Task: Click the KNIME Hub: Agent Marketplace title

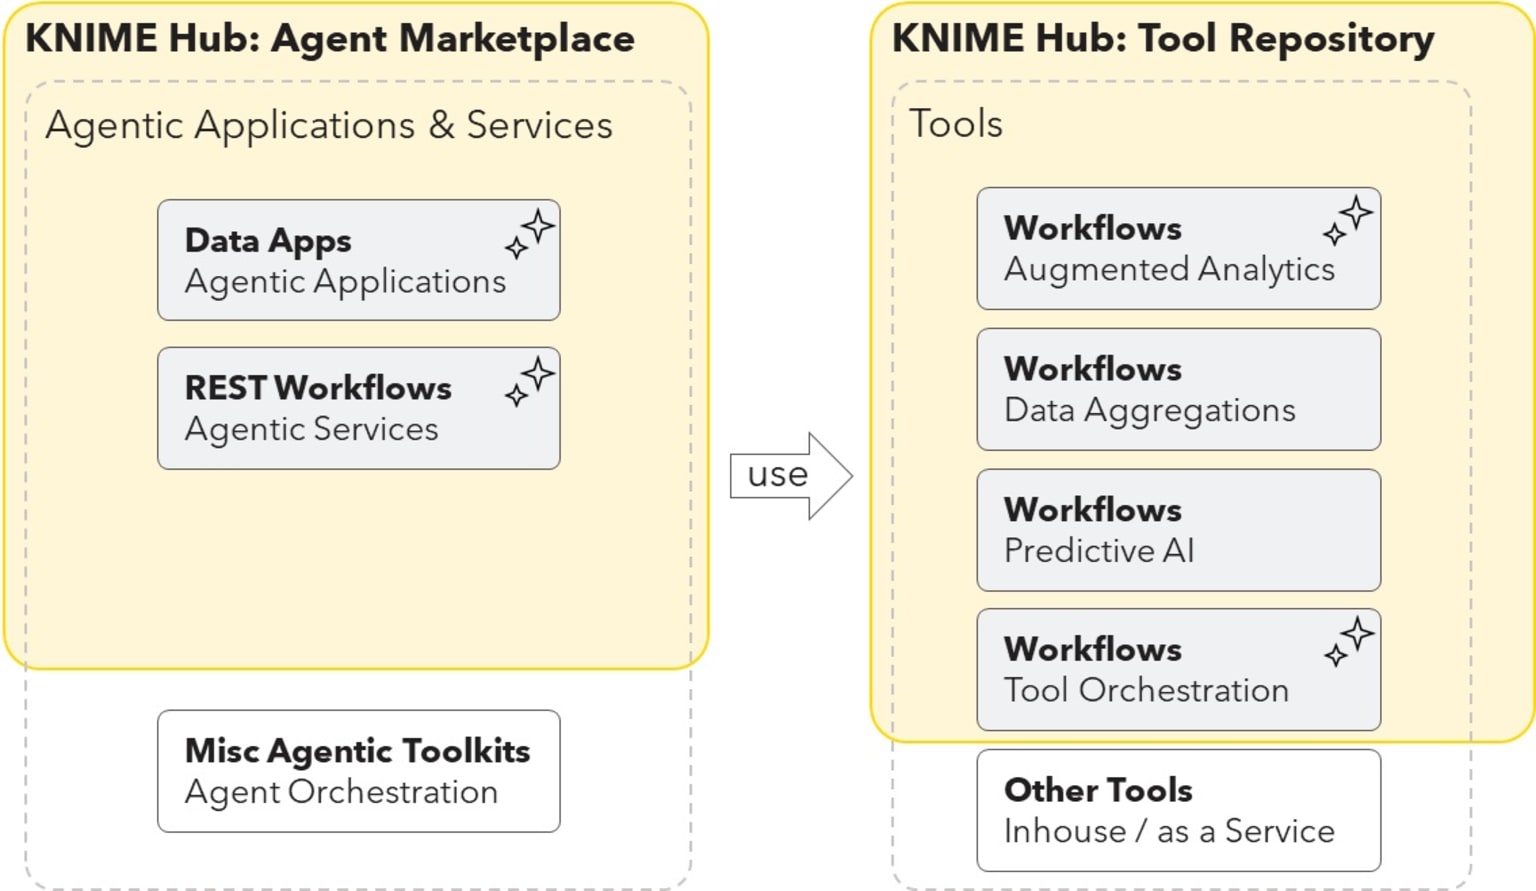Action: tap(330, 39)
